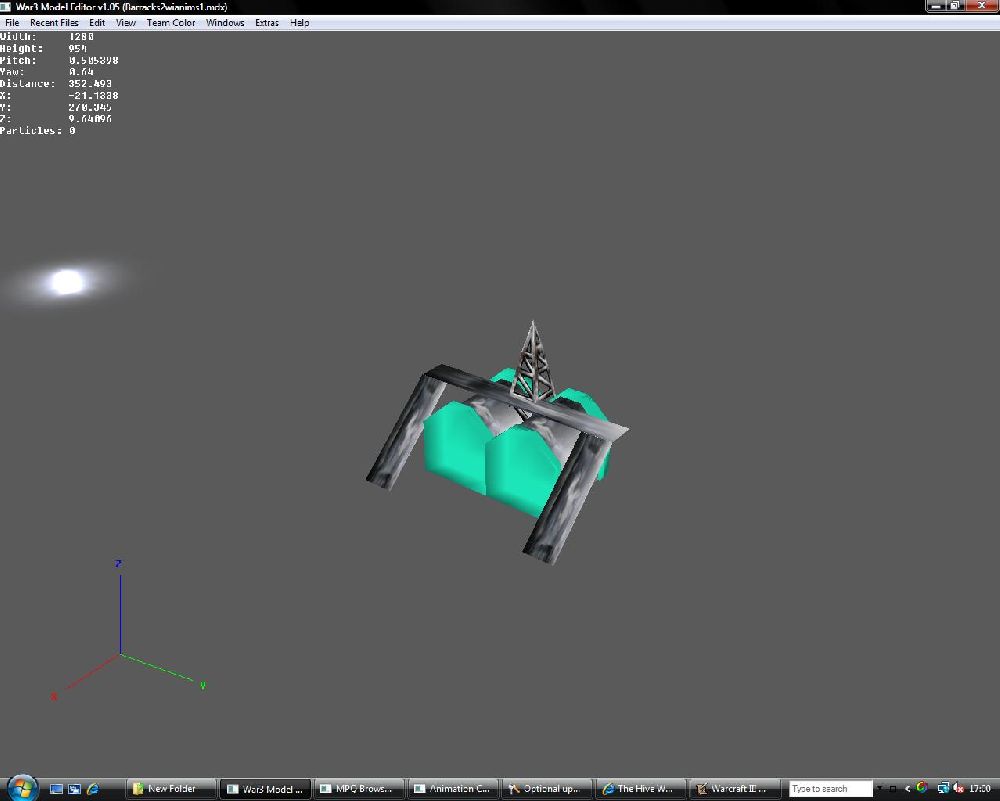
Task: Click the network icon in system tray
Action: point(943,789)
